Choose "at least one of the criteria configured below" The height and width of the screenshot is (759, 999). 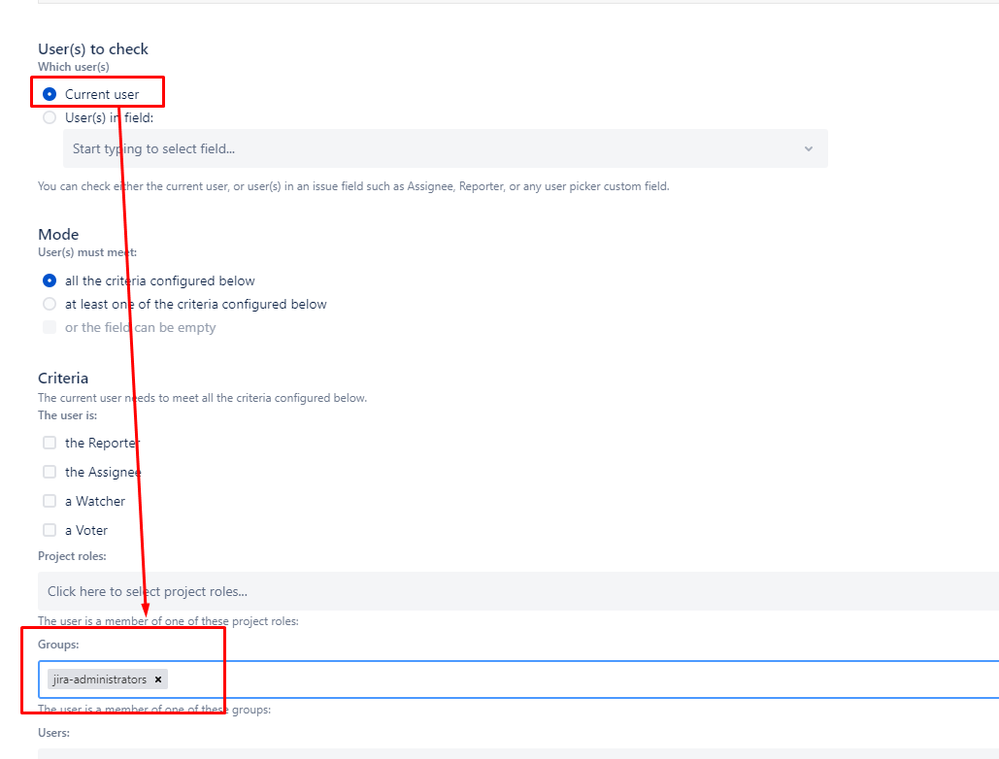pos(49,304)
